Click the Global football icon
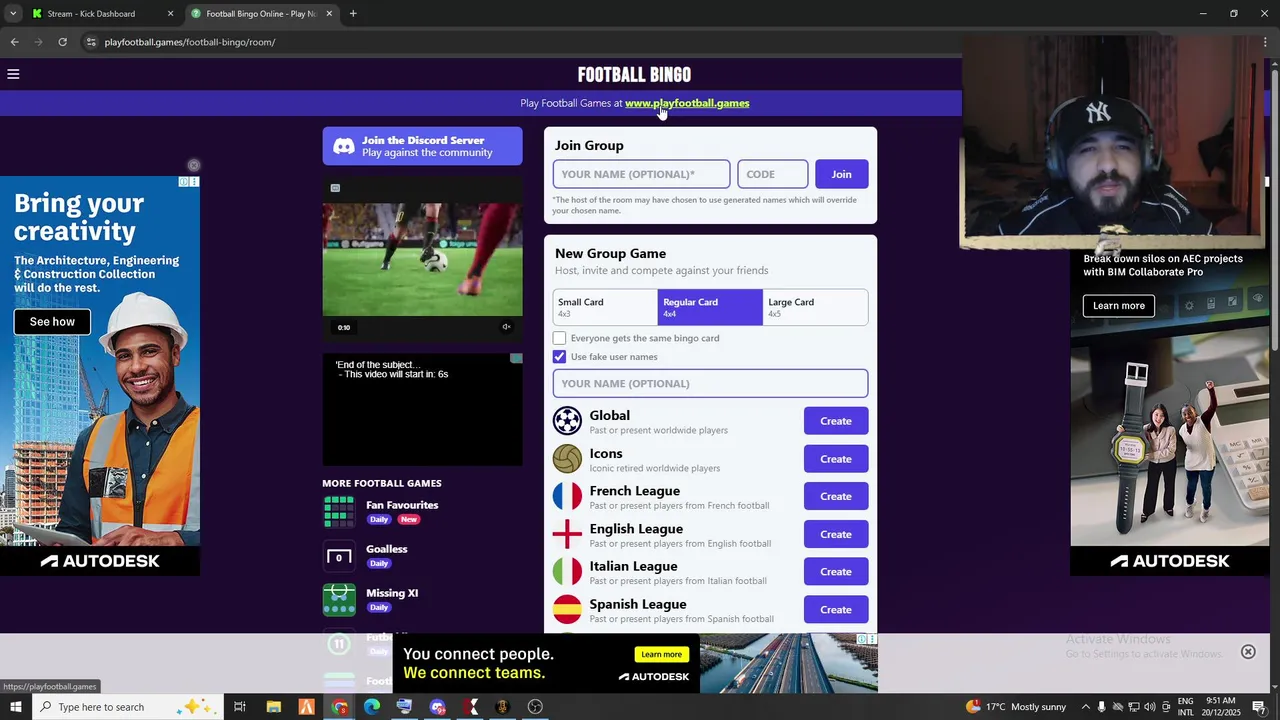 (x=567, y=421)
